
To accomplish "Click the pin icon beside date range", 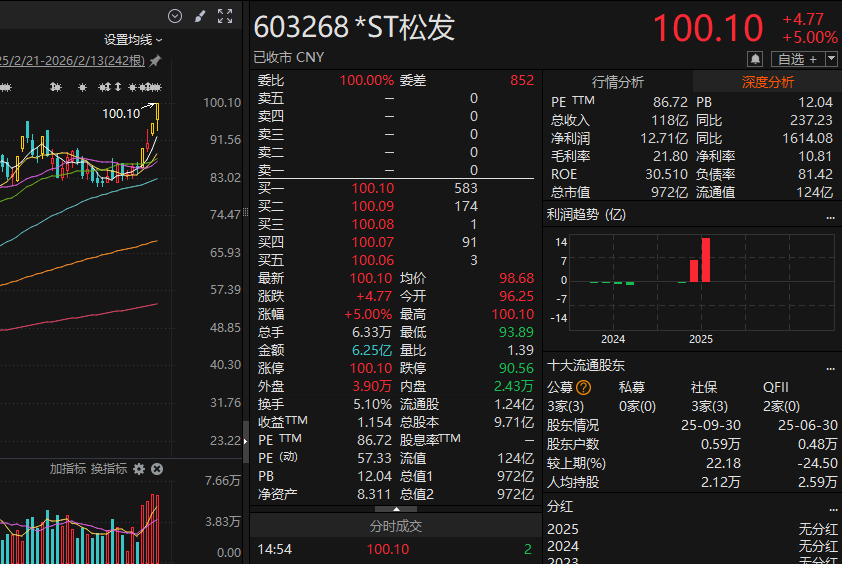I will pos(155,61).
